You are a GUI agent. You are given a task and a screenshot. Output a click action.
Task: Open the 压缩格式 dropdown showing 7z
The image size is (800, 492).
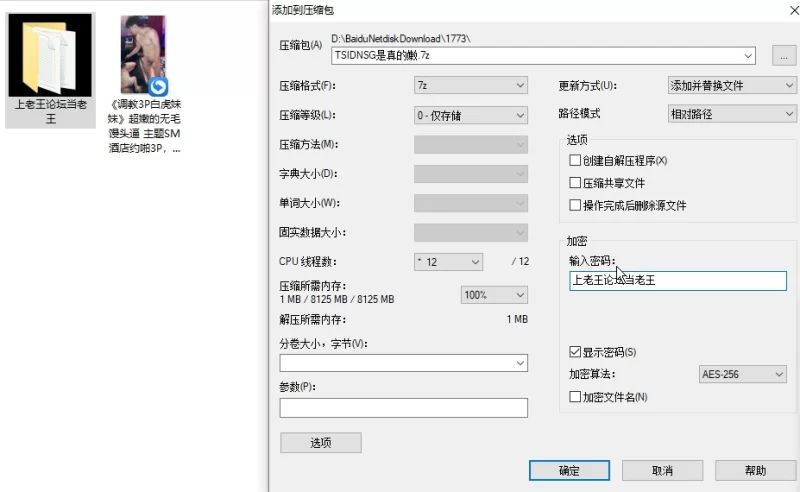click(470, 85)
